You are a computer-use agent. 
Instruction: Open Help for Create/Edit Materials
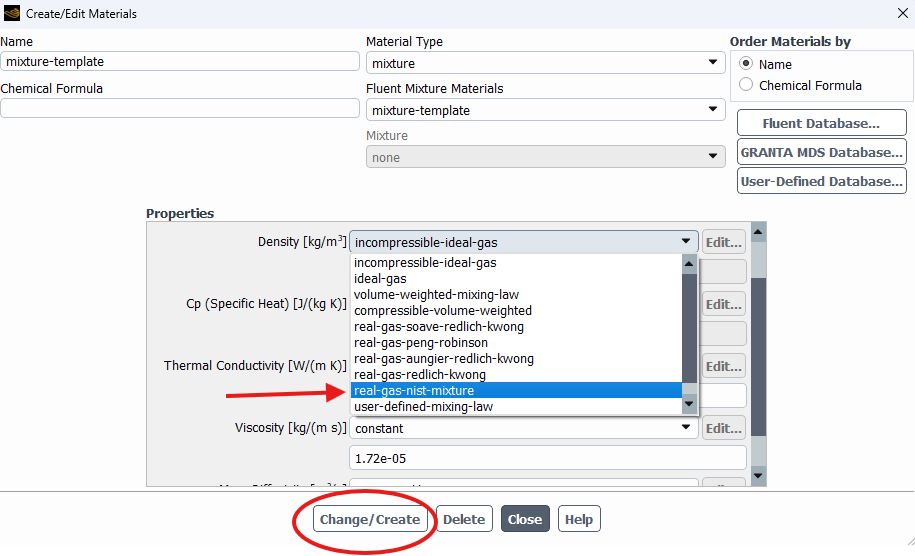tap(579, 519)
